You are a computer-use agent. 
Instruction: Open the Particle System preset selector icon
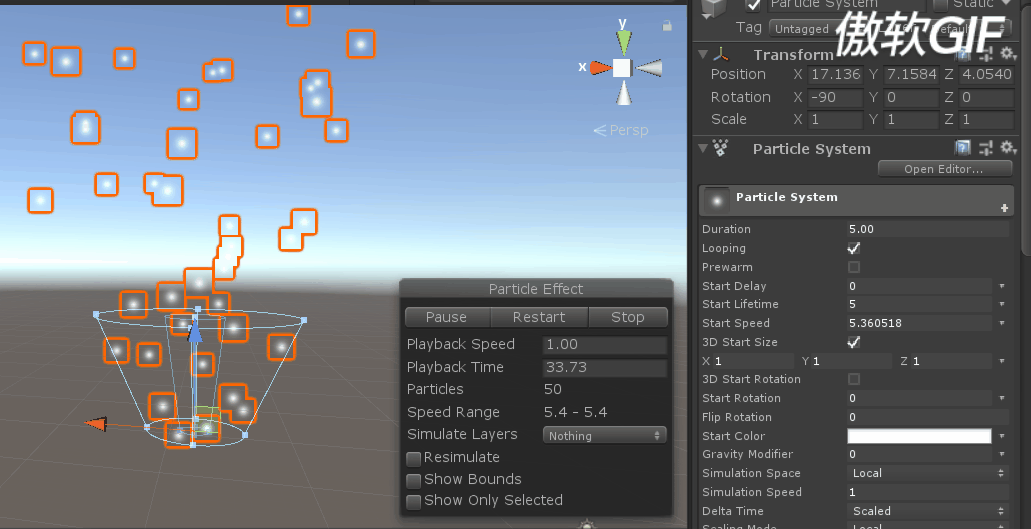986,148
